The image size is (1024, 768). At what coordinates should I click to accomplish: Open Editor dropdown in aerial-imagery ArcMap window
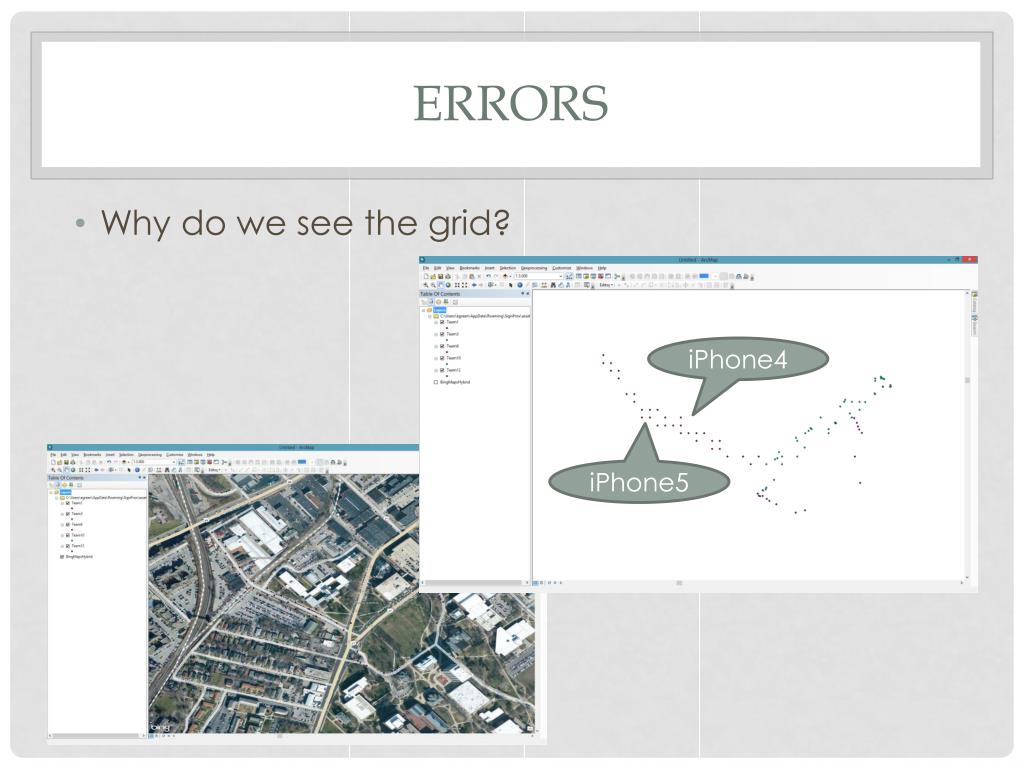(214, 470)
